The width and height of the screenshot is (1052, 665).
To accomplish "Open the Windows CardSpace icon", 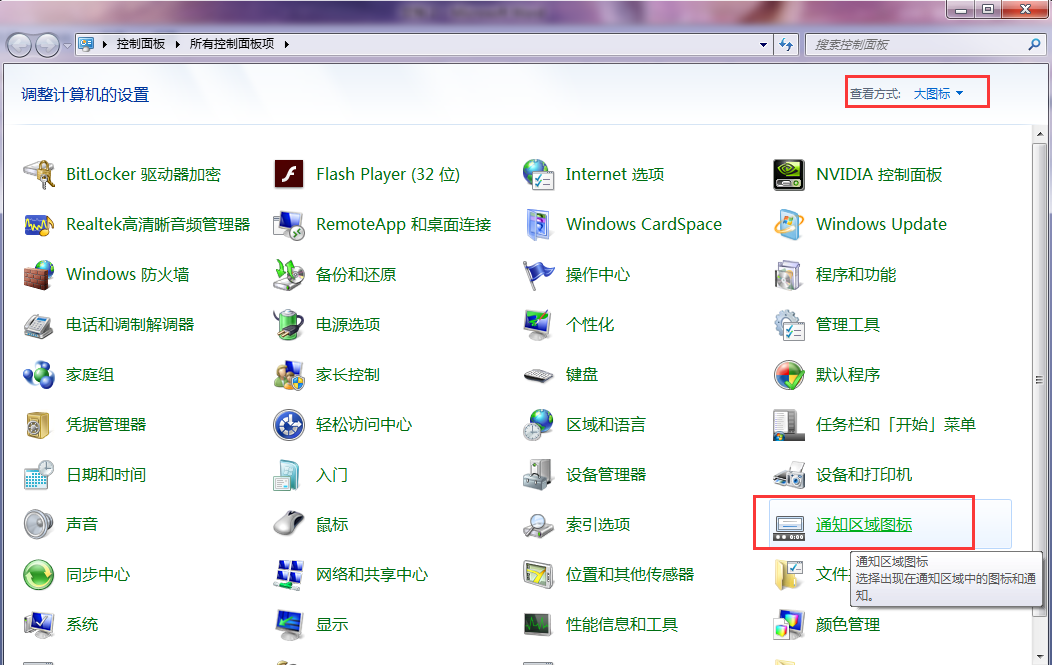I will point(538,225).
